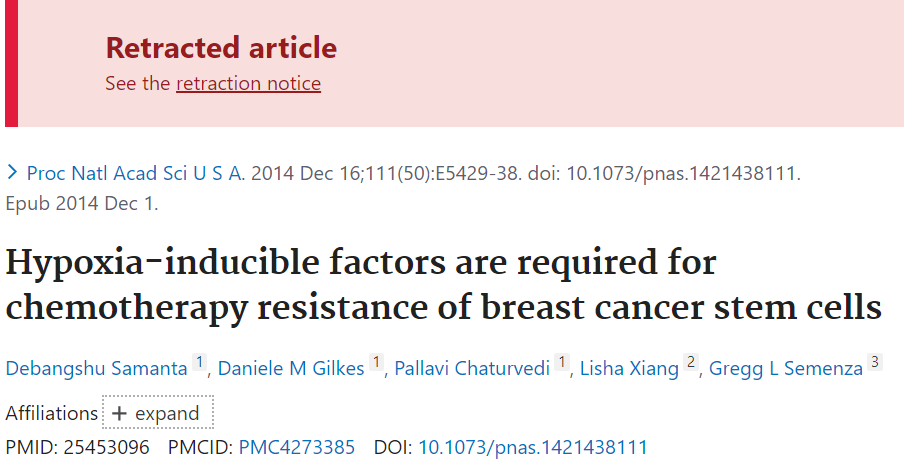
Task: Click the article title about Hypoxia-inducible factors
Action: click(443, 285)
